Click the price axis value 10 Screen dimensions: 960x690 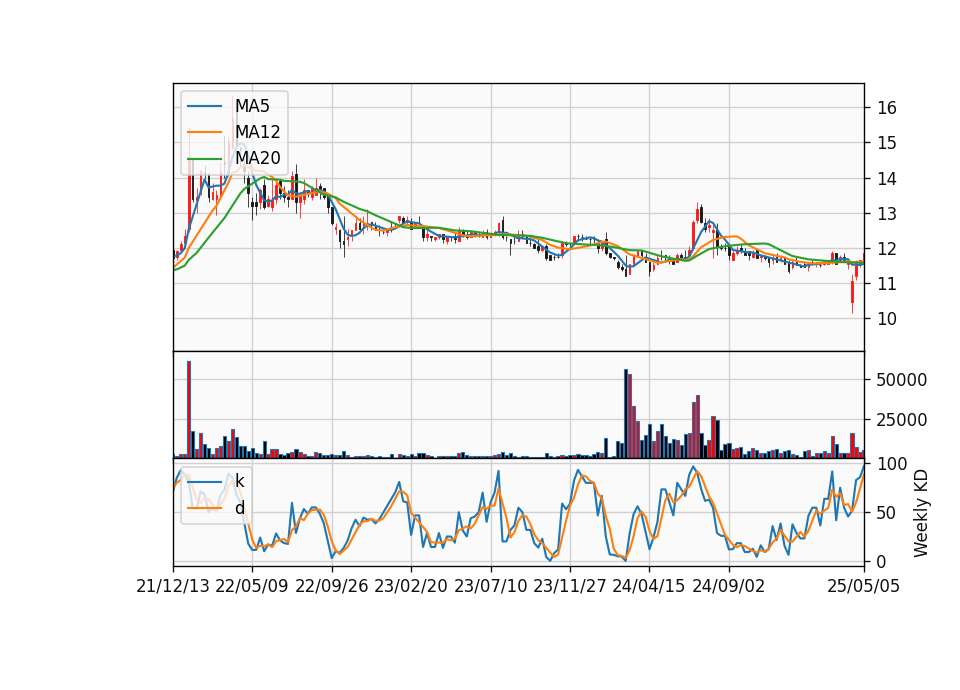click(887, 318)
